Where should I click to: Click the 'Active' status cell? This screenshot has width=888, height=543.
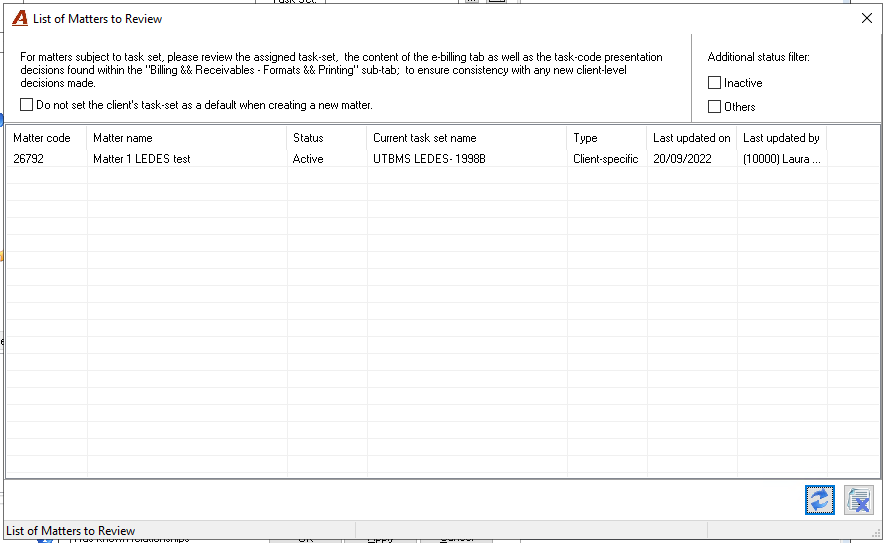tap(327, 159)
